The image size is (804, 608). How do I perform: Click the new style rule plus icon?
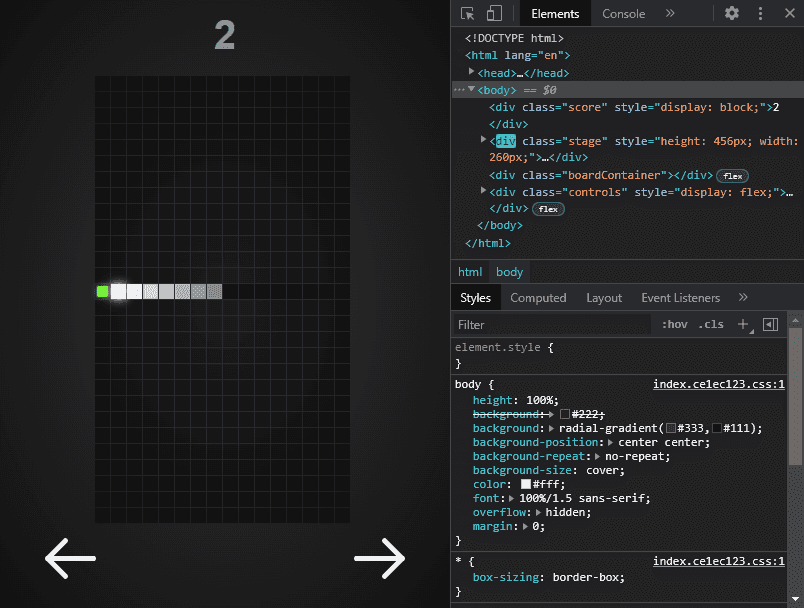click(743, 324)
